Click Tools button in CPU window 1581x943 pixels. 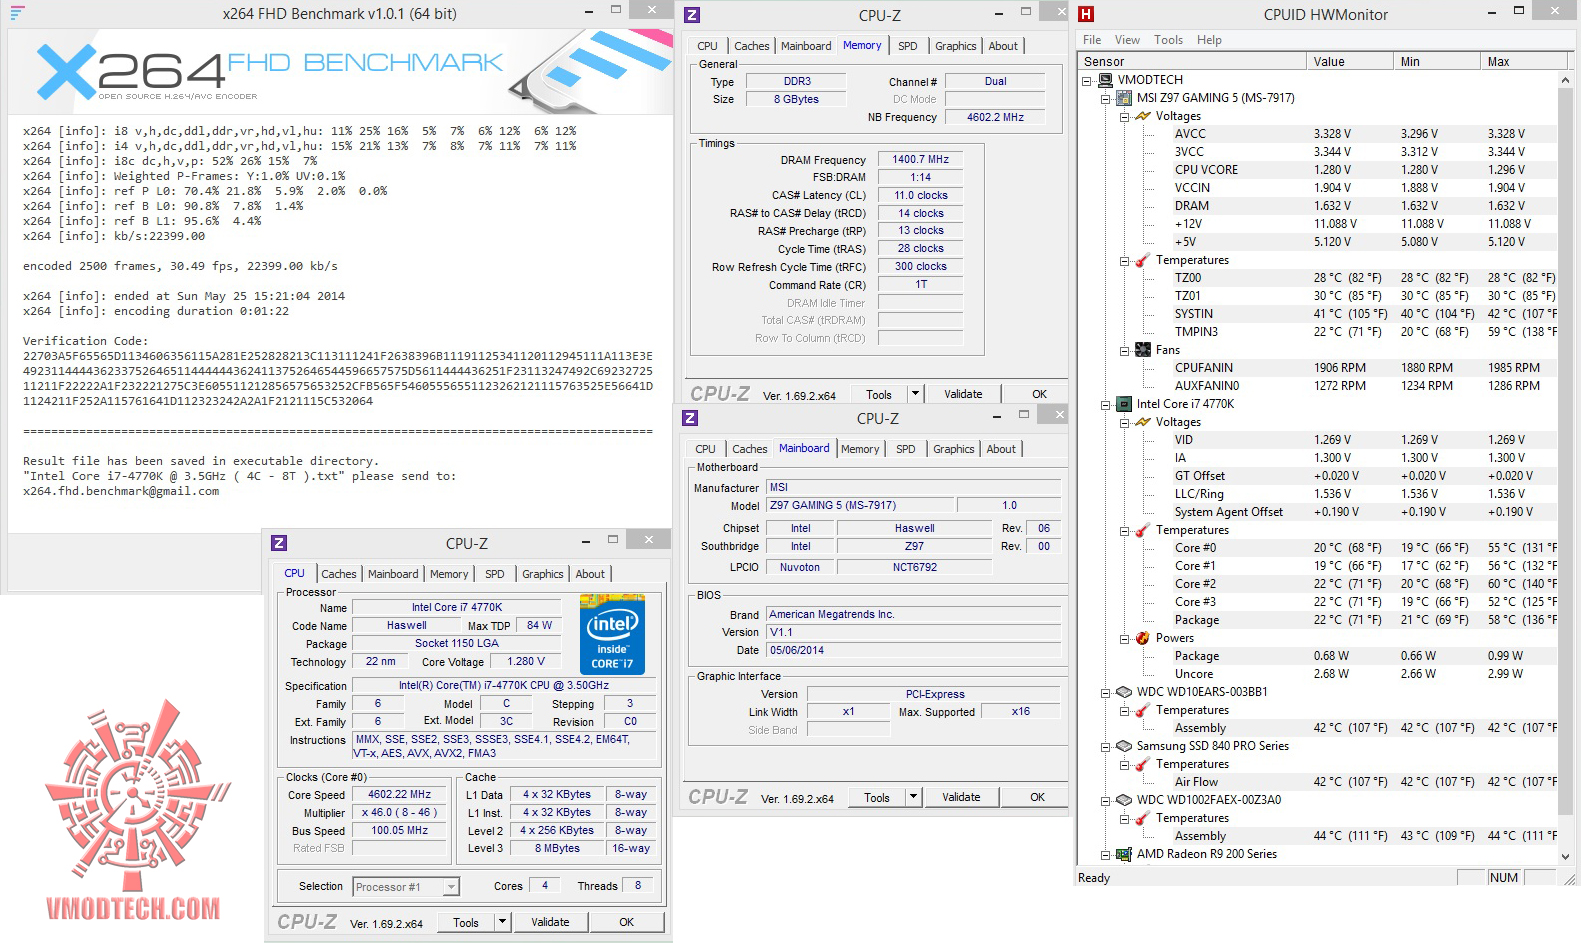point(466,922)
